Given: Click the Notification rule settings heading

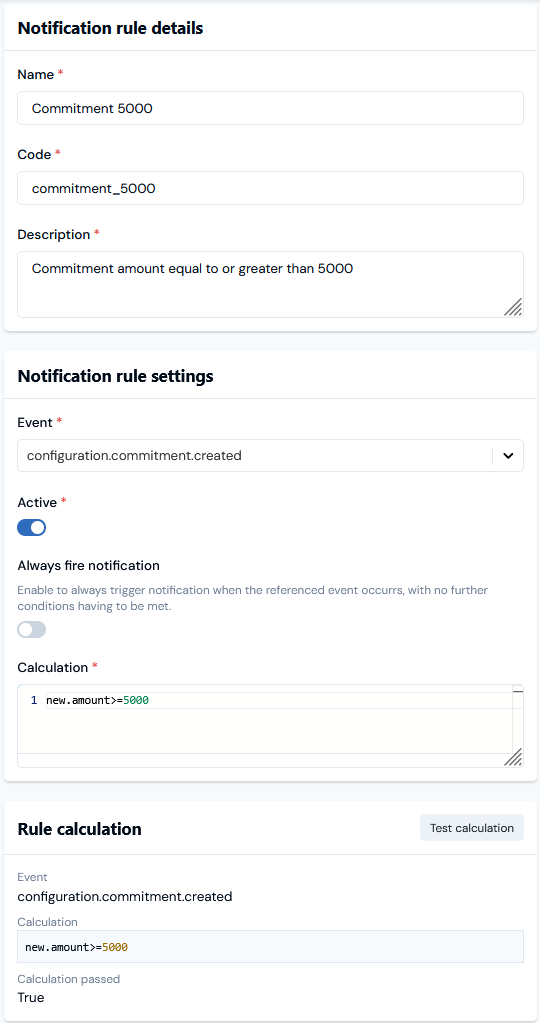Looking at the screenshot, I should click(115, 376).
